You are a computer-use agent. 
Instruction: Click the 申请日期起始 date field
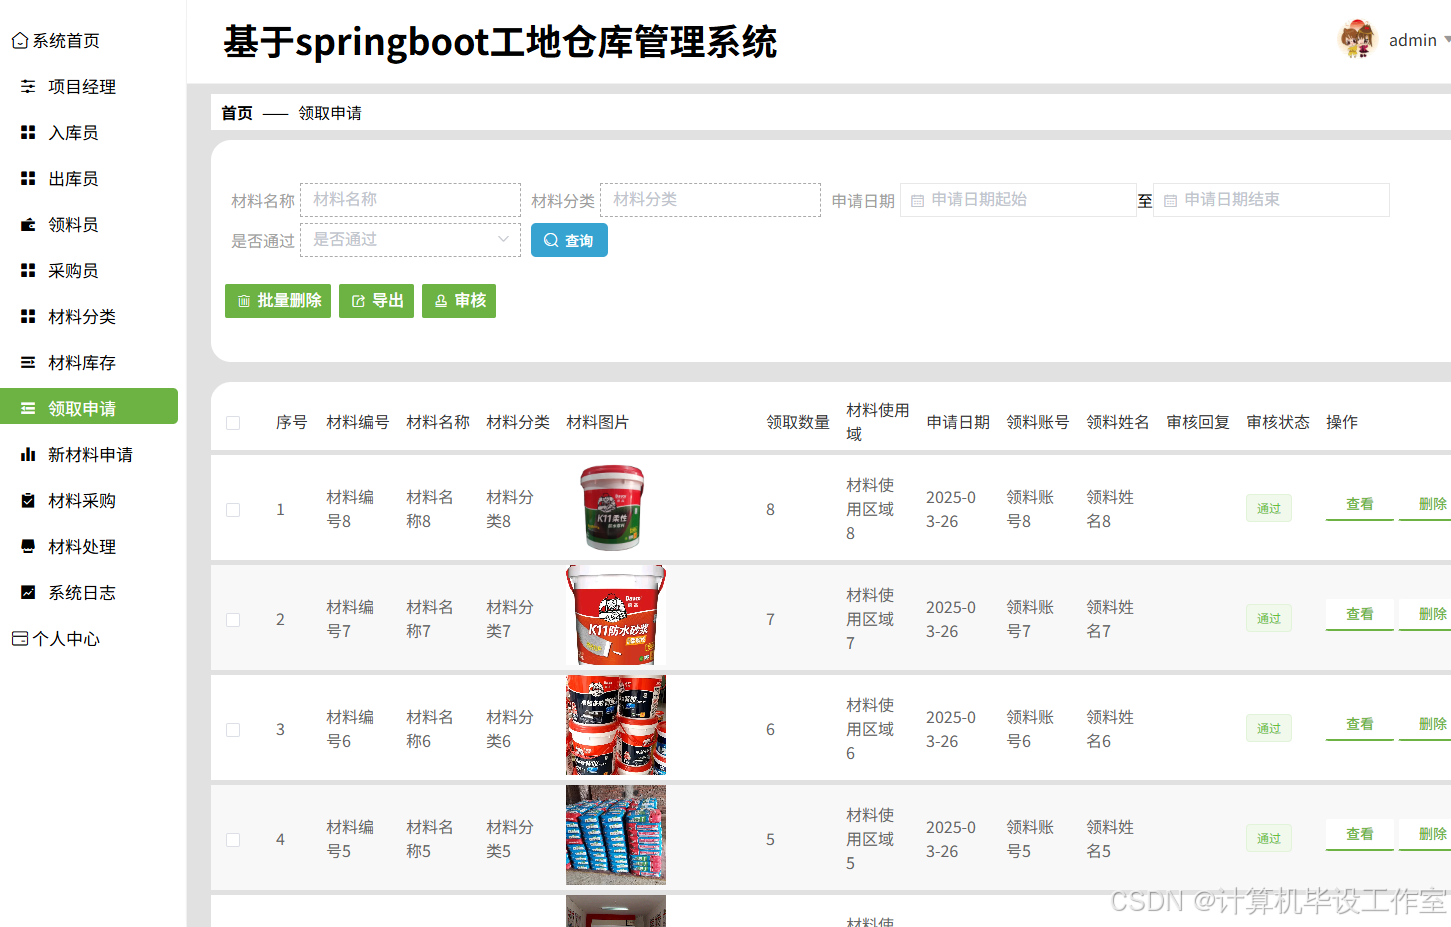1018,200
